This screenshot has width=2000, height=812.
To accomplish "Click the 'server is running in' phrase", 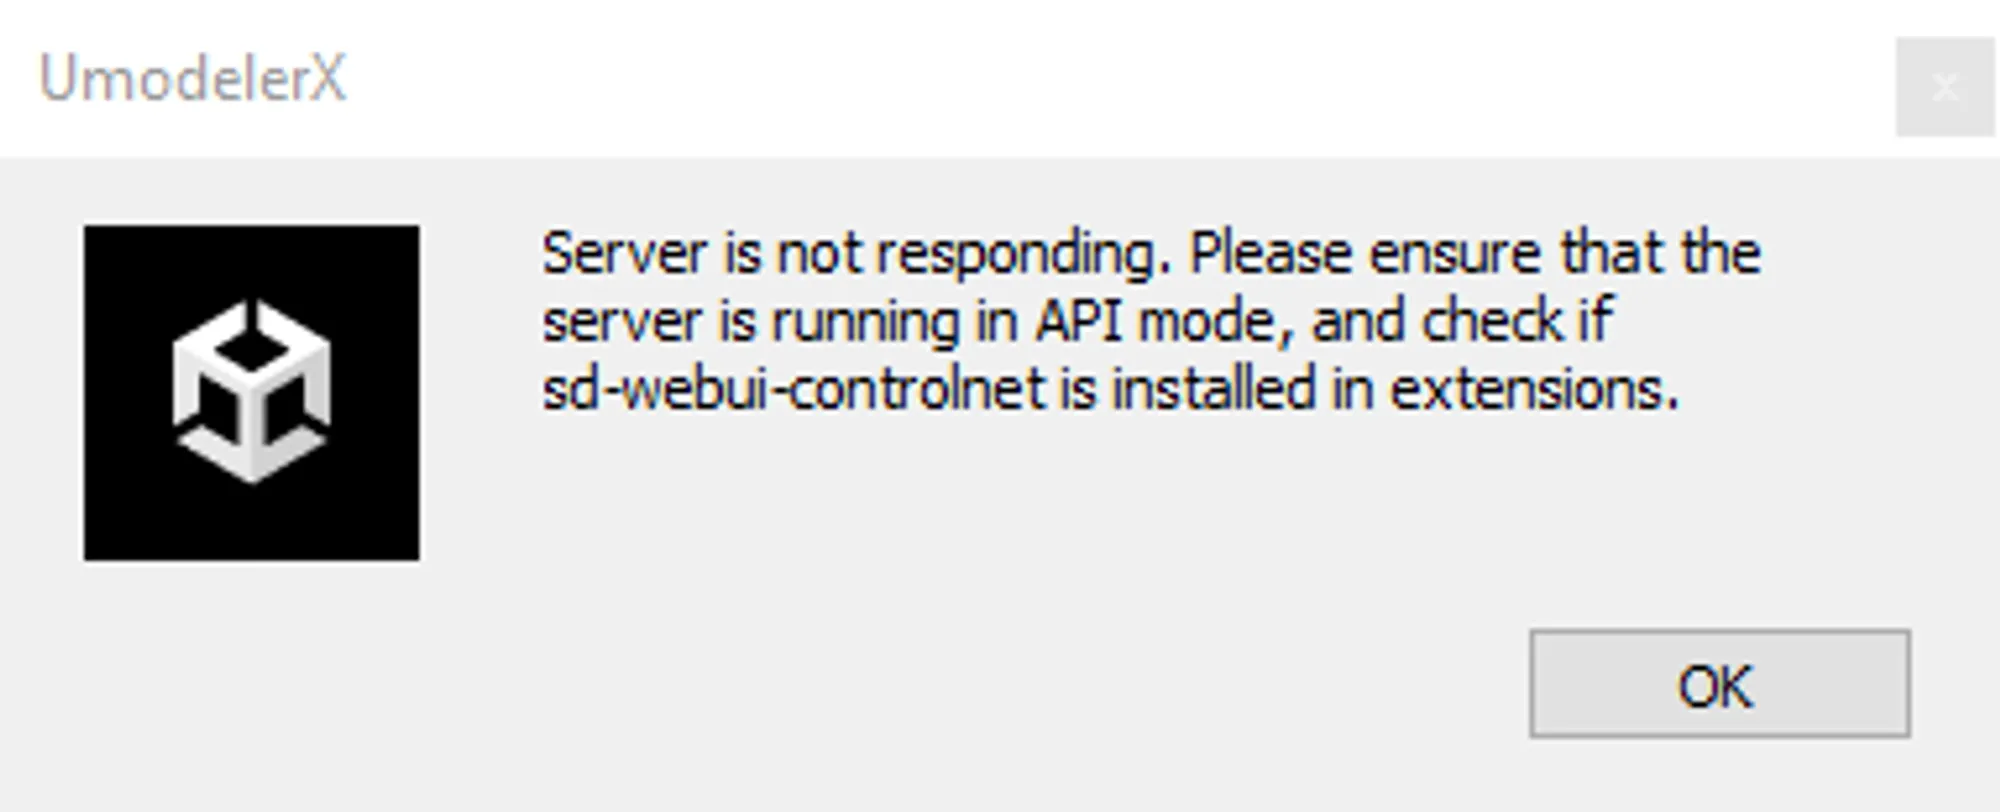I will (x=780, y=321).
